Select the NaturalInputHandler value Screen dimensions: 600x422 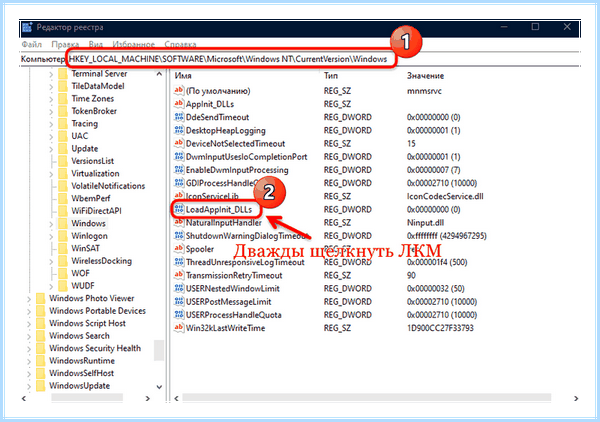pos(223,223)
